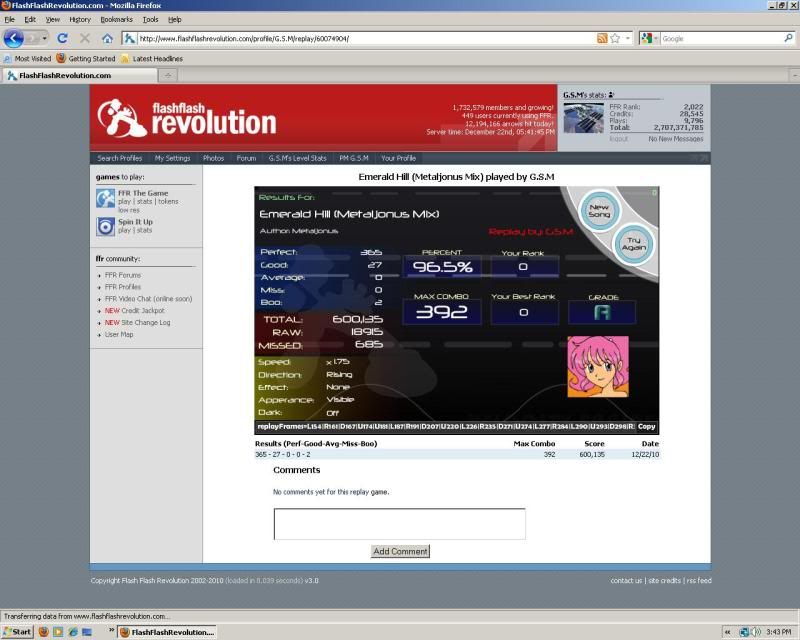Click the FFR The Game icon
Screen dimensions: 800x640
pyautogui.click(x=106, y=199)
